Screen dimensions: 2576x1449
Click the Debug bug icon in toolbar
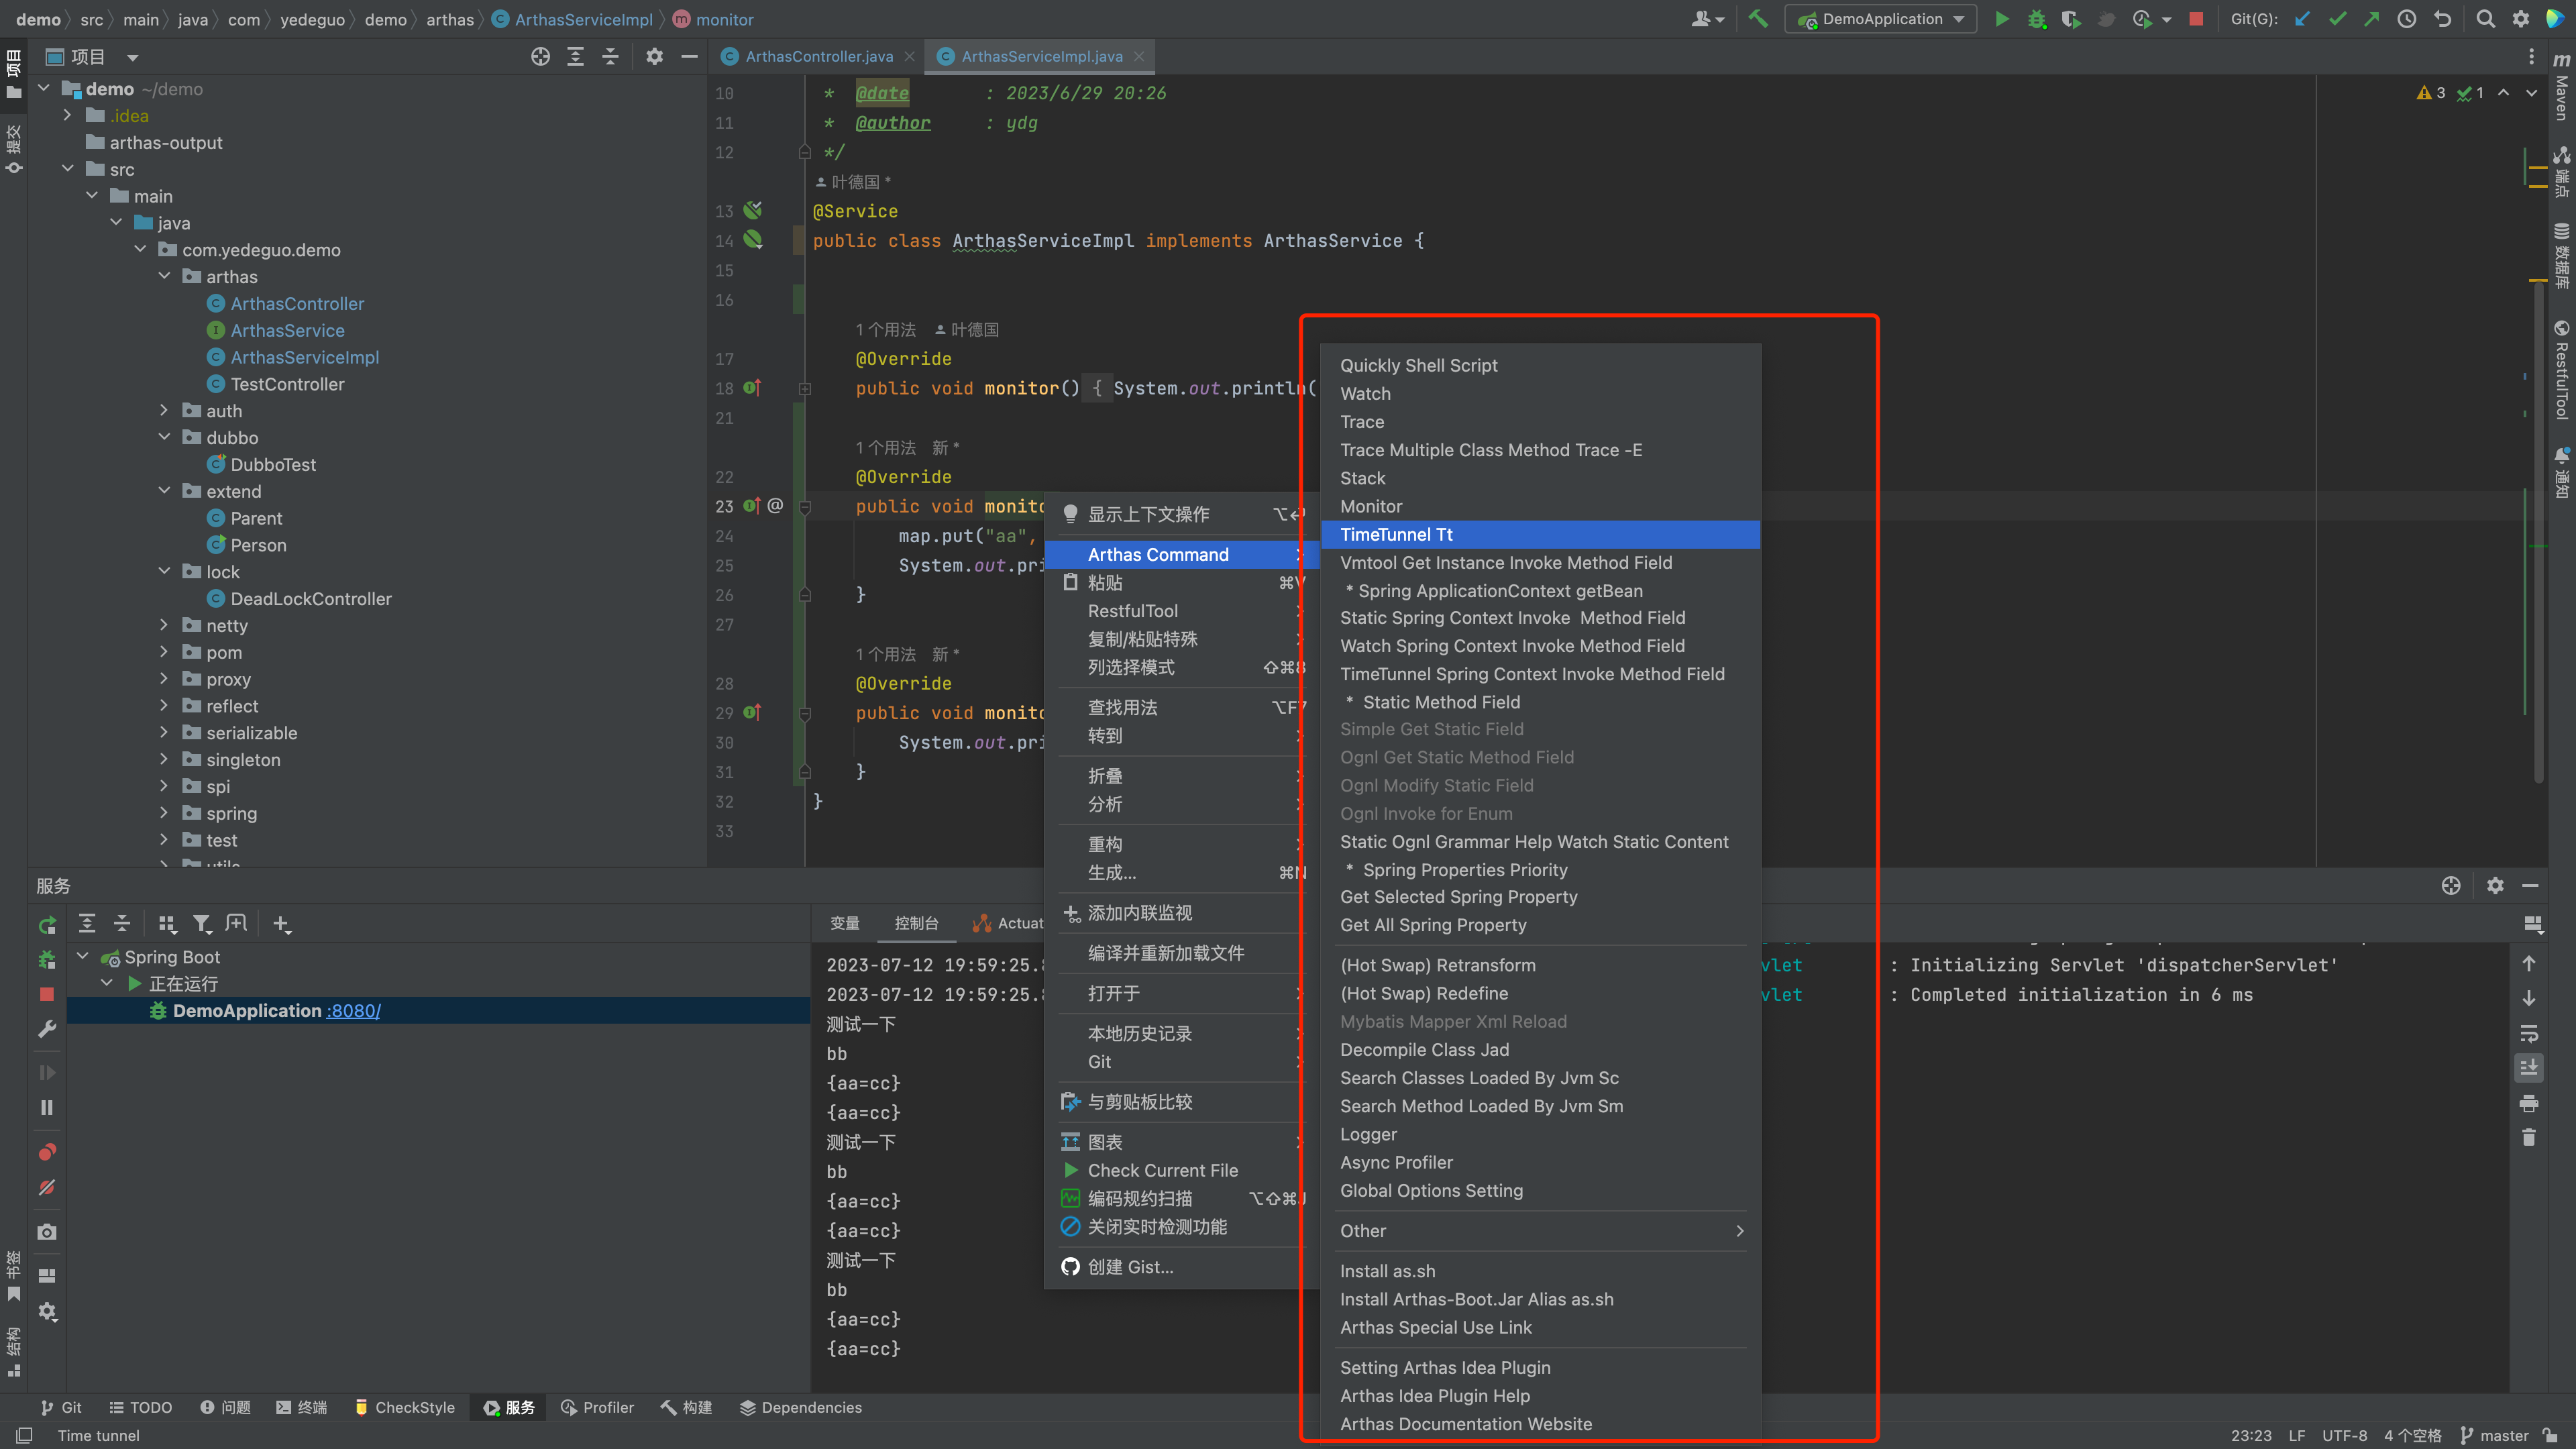2036,19
